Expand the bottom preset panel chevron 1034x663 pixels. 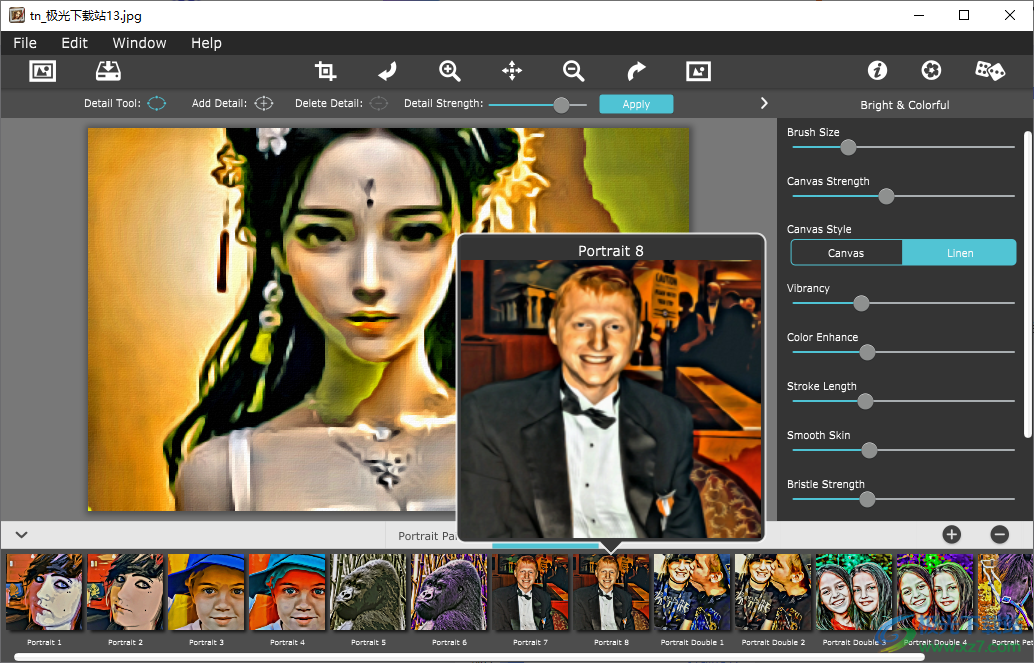coord(21,535)
